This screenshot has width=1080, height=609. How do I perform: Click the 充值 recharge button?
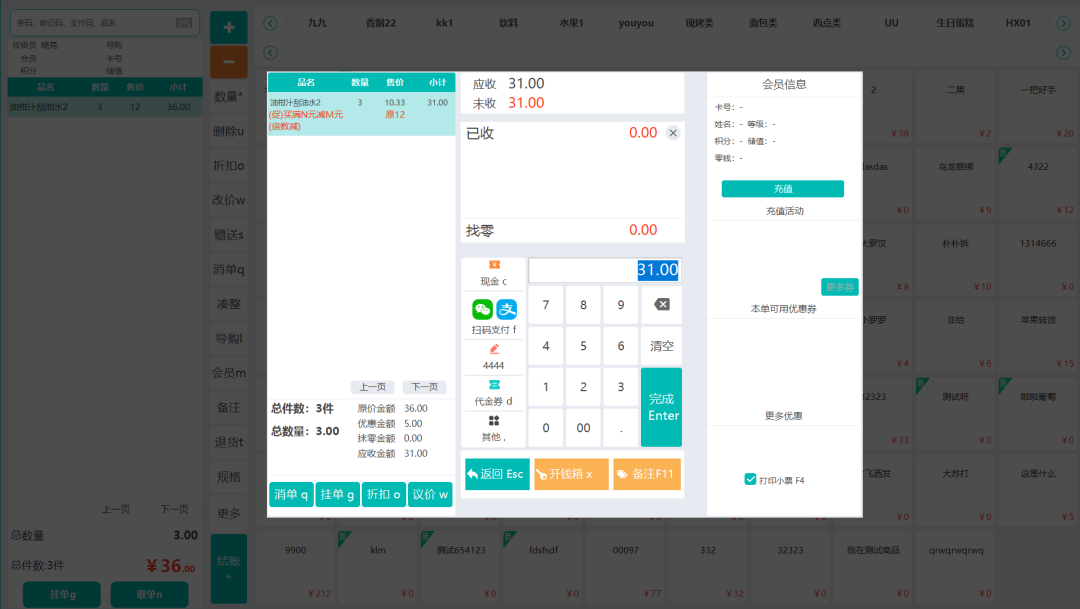tap(782, 189)
